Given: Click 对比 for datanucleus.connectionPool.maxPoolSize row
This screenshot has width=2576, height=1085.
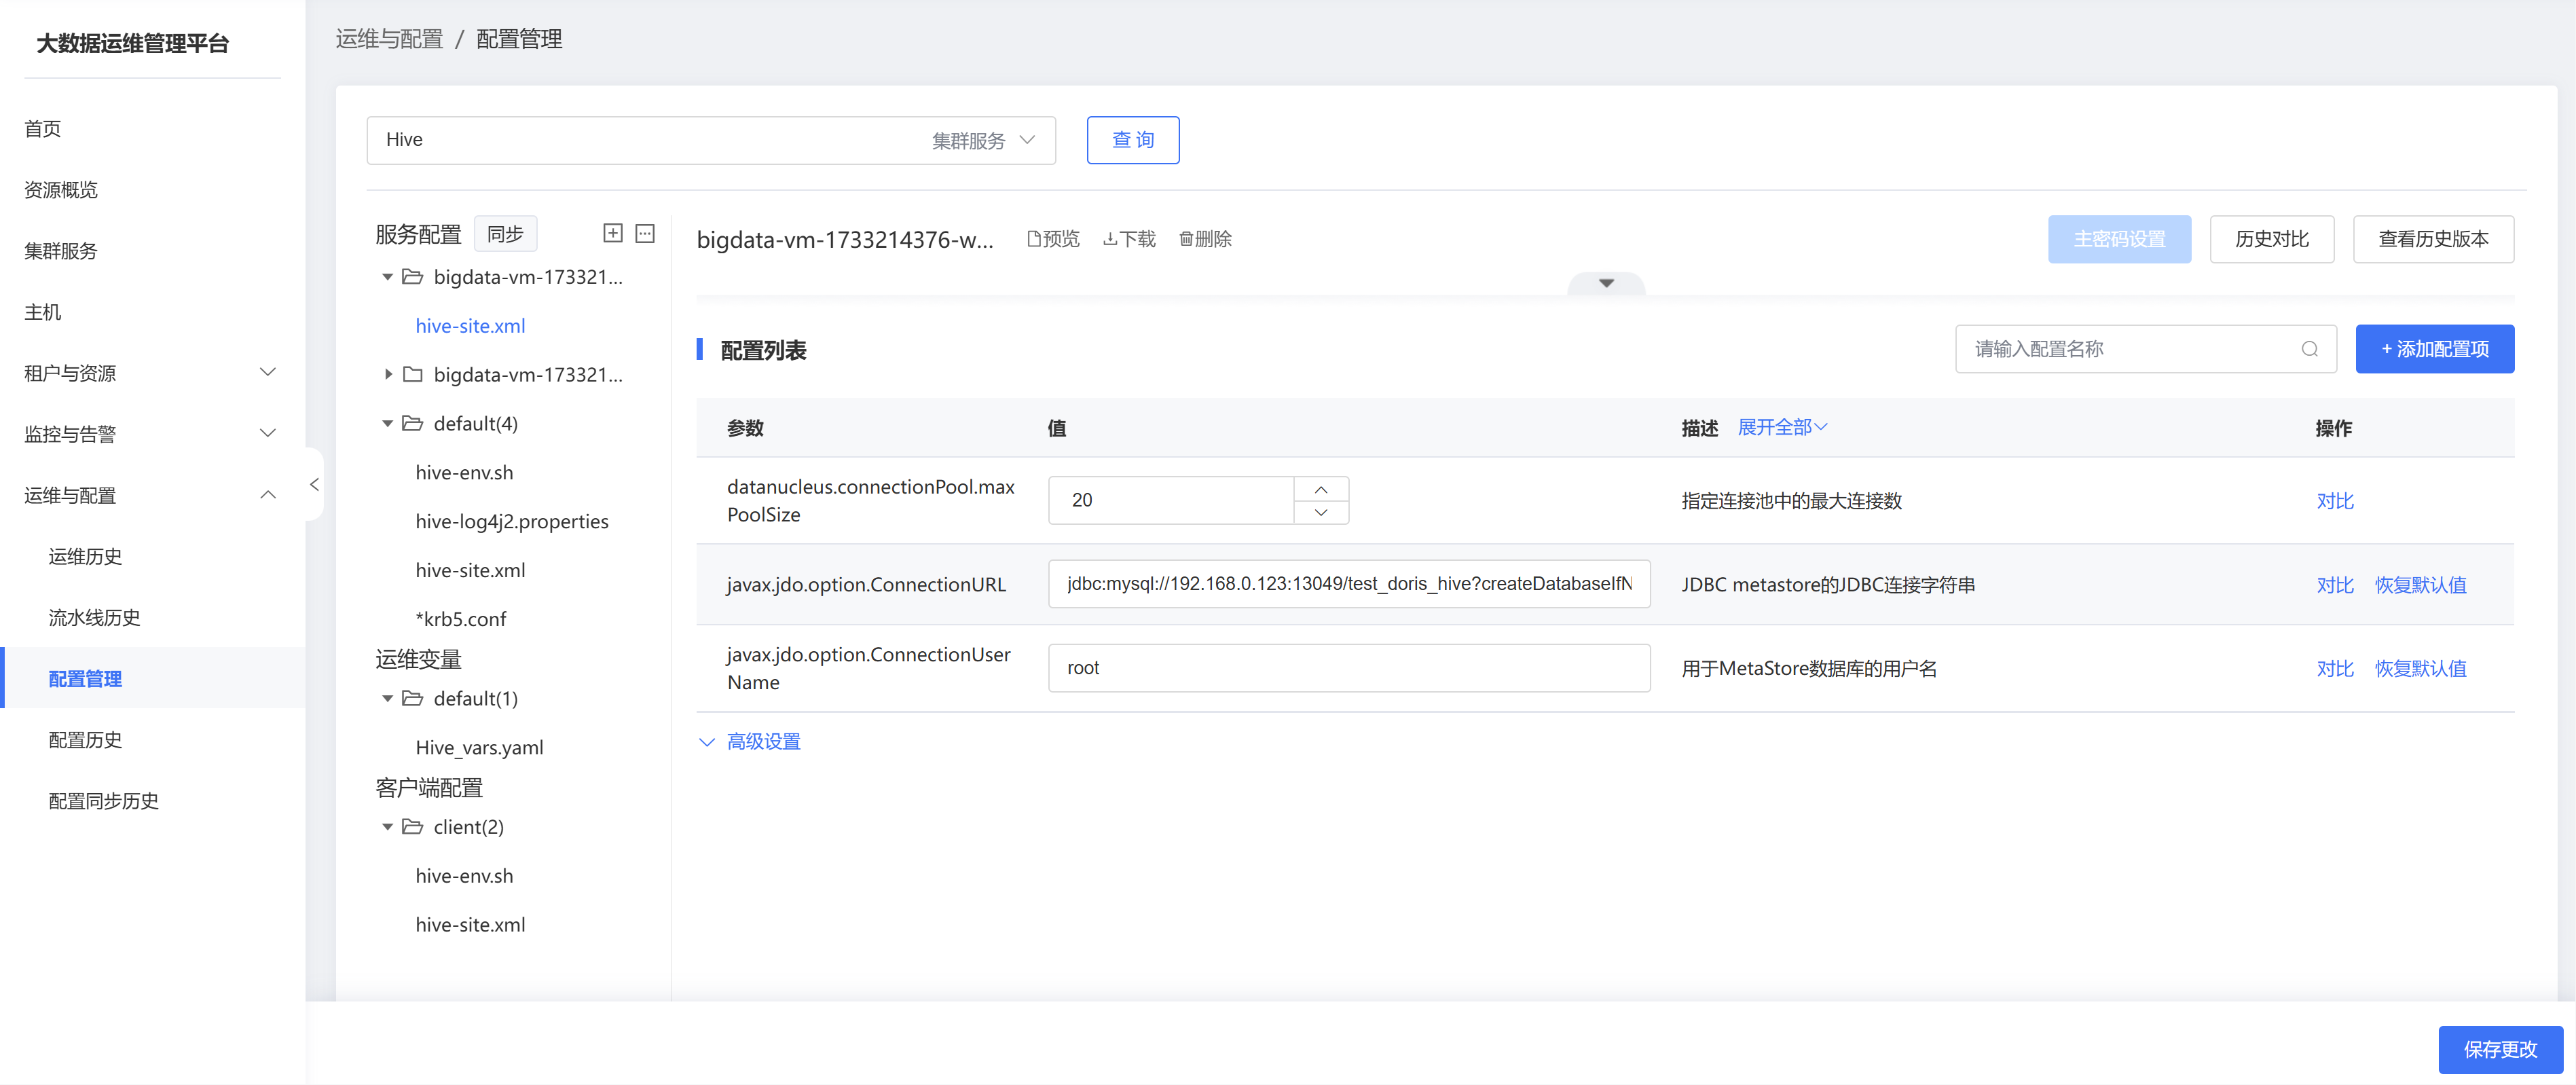Looking at the screenshot, I should (x=2335, y=501).
